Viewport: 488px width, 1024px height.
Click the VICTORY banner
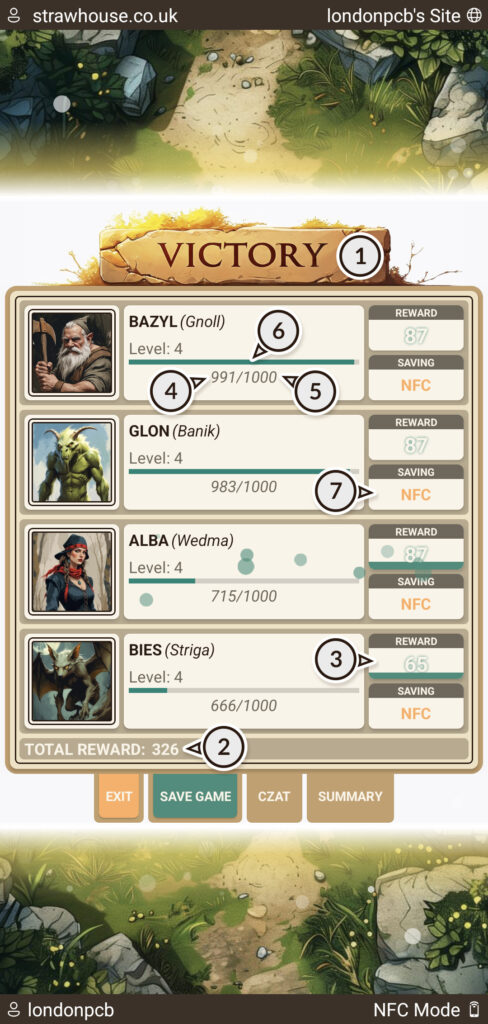244,255
